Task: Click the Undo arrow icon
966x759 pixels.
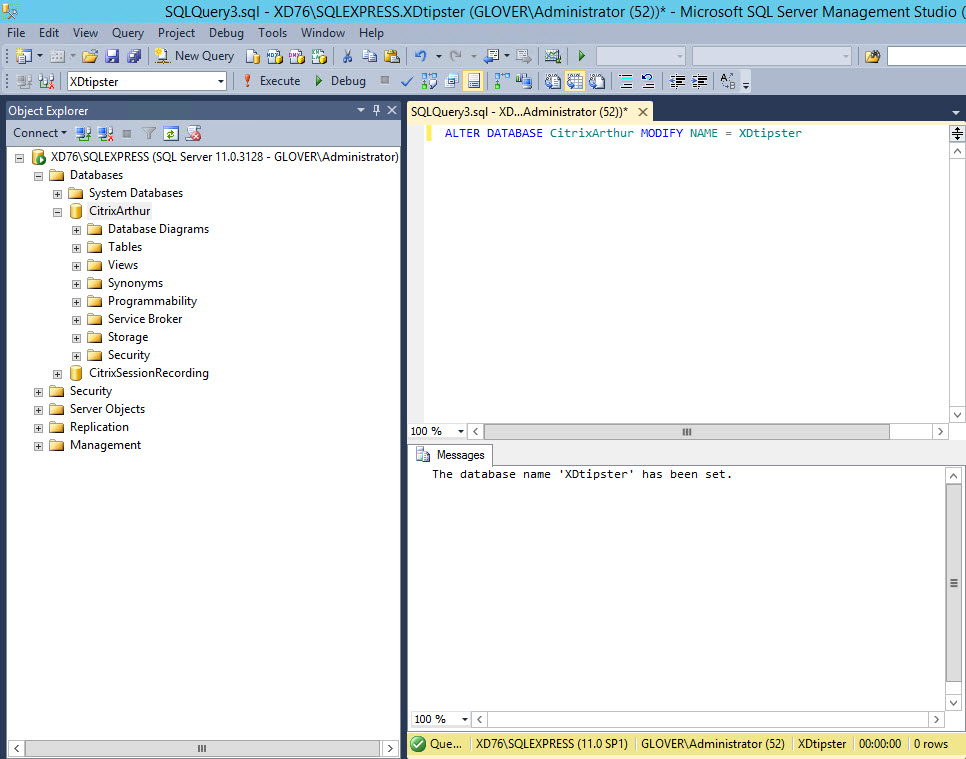Action: coord(421,56)
